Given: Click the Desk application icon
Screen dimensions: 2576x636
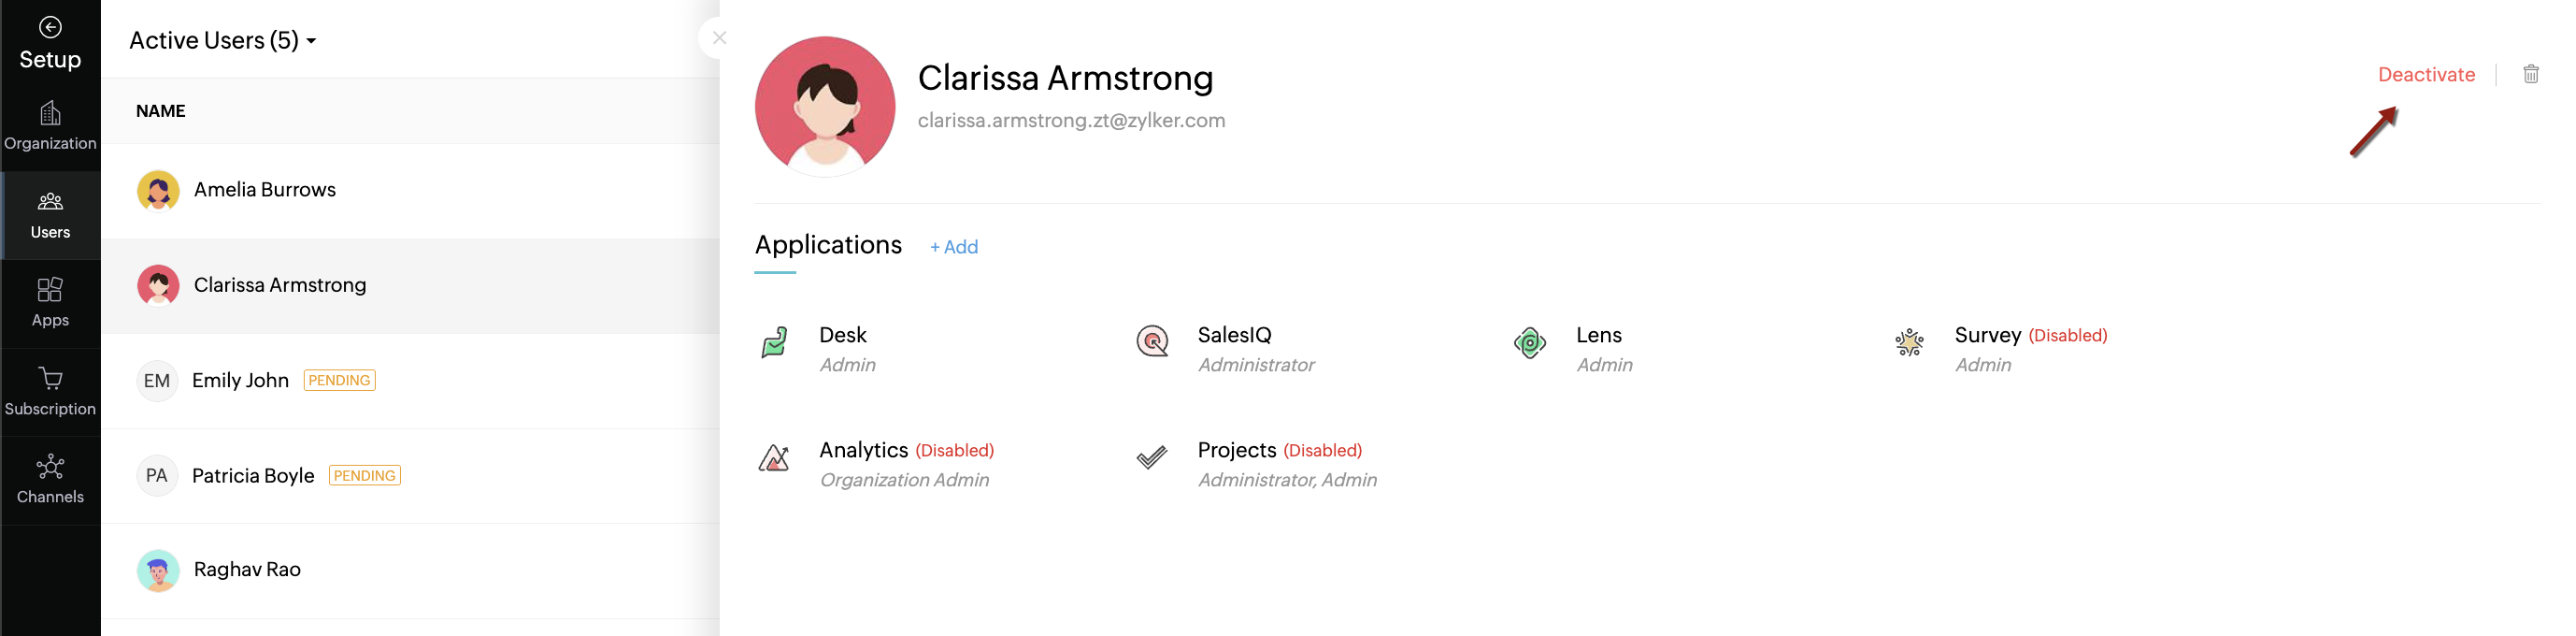Looking at the screenshot, I should pyautogui.click(x=774, y=343).
